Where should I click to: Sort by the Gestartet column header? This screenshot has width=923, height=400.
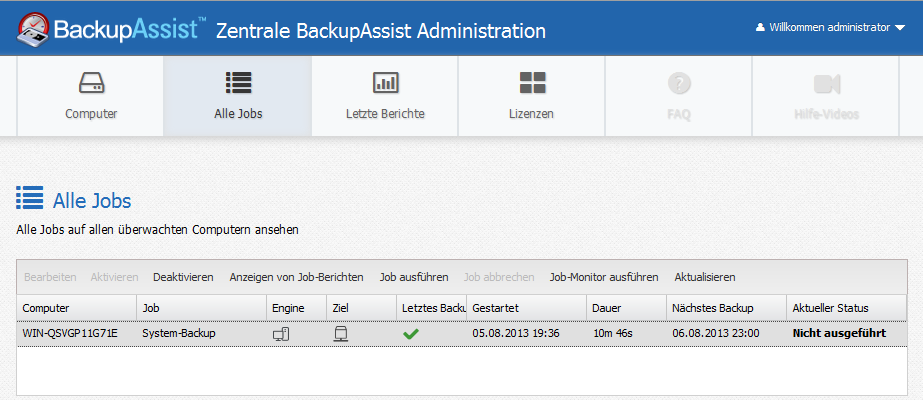click(496, 308)
